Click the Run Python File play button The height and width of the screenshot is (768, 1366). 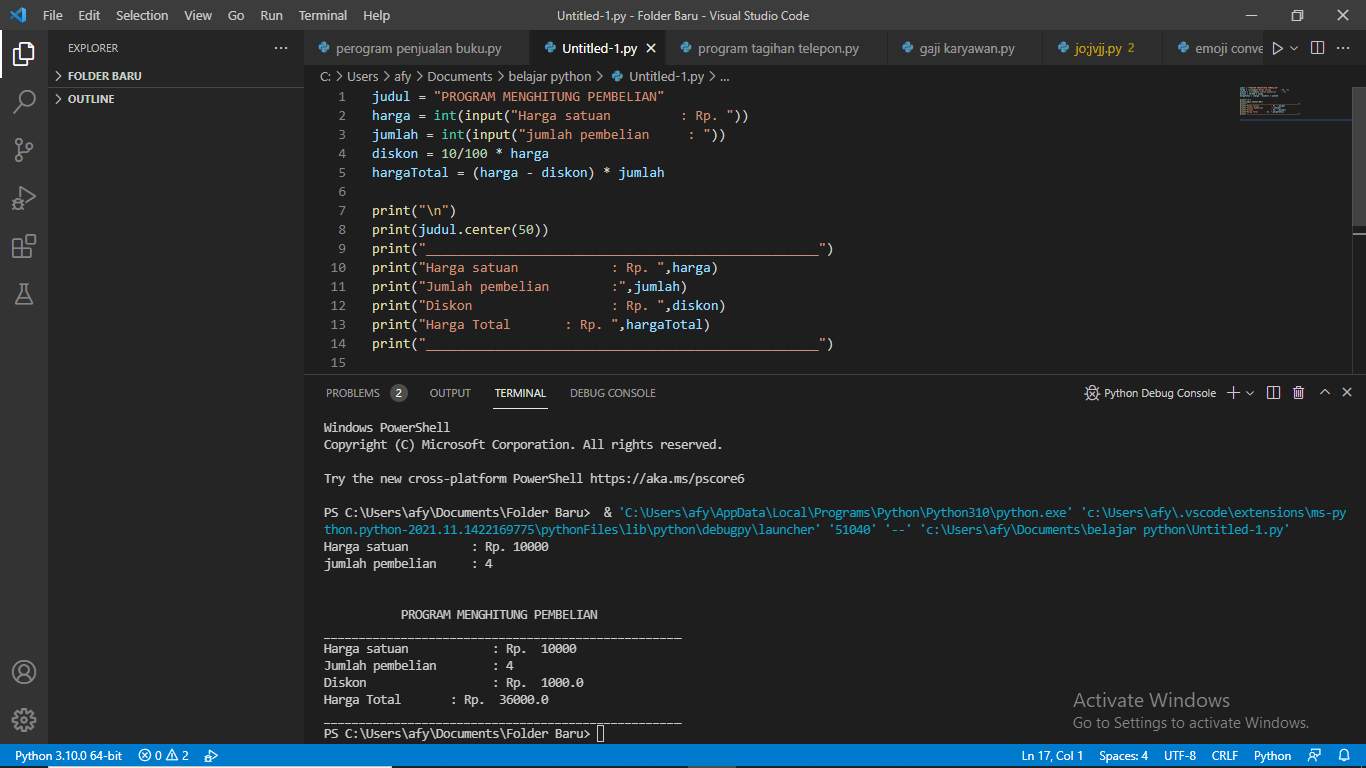coord(1277,48)
